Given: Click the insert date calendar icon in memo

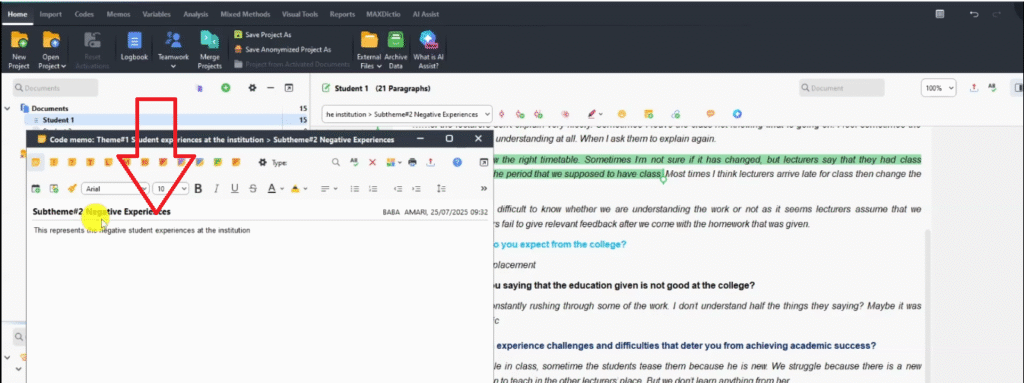Looking at the screenshot, I should pos(36,189).
